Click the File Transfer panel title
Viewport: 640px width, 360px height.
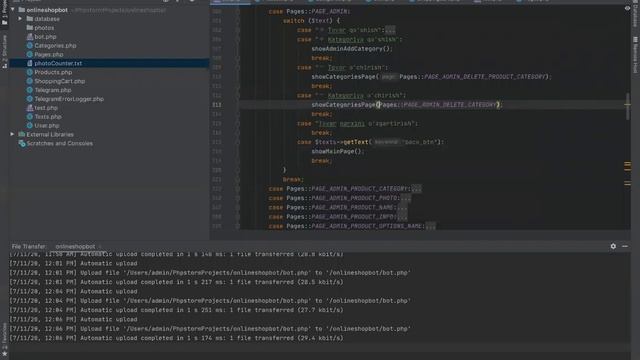[29, 247]
